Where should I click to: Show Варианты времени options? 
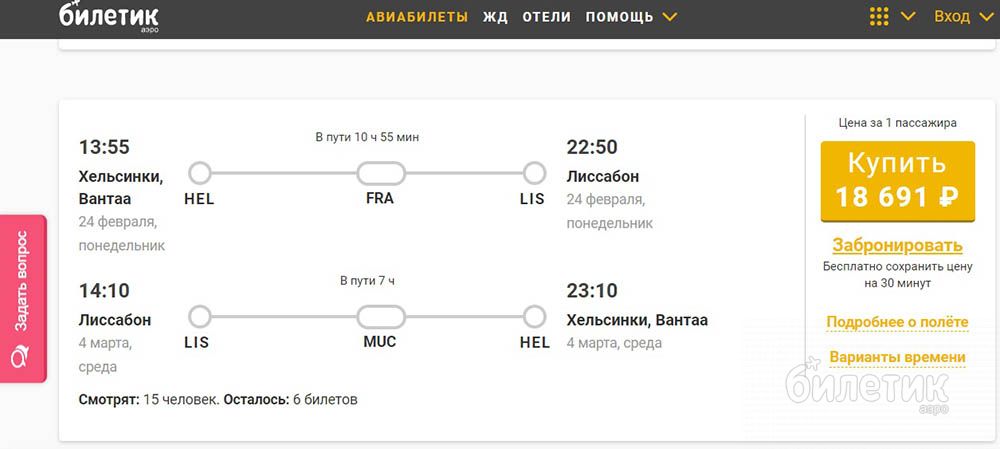[897, 357]
